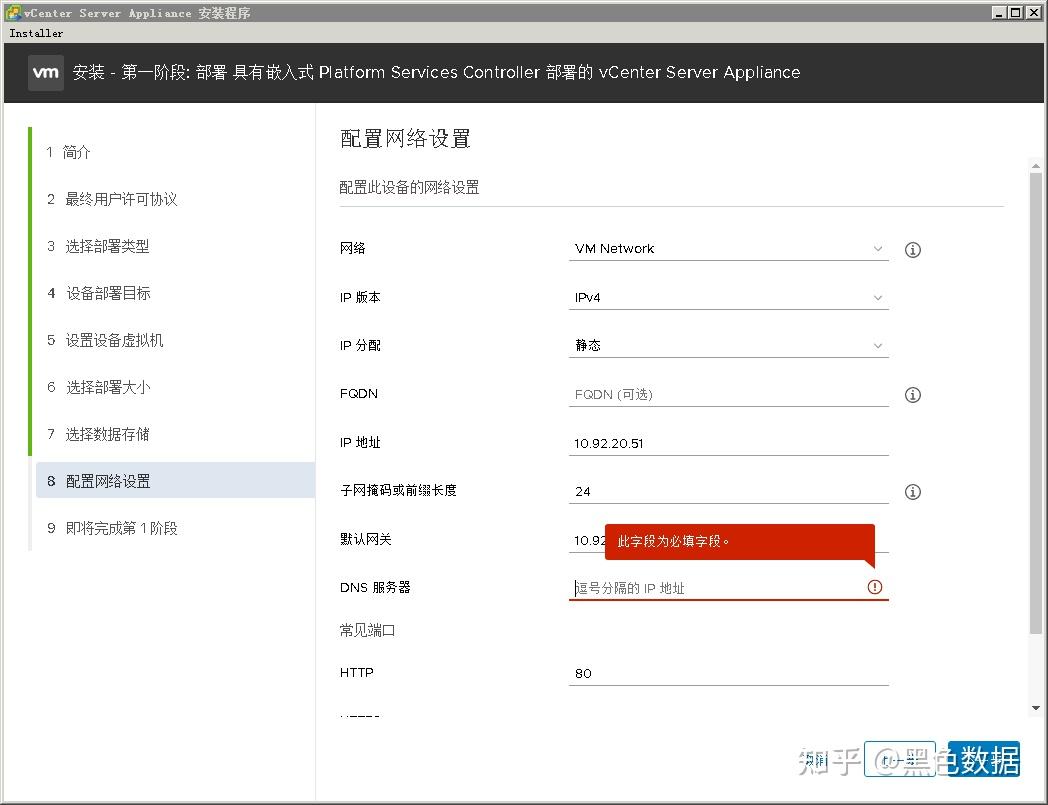This screenshot has height=805, width=1048.
Task: Click the 配置网络设置 page heading
Action: tap(405, 138)
